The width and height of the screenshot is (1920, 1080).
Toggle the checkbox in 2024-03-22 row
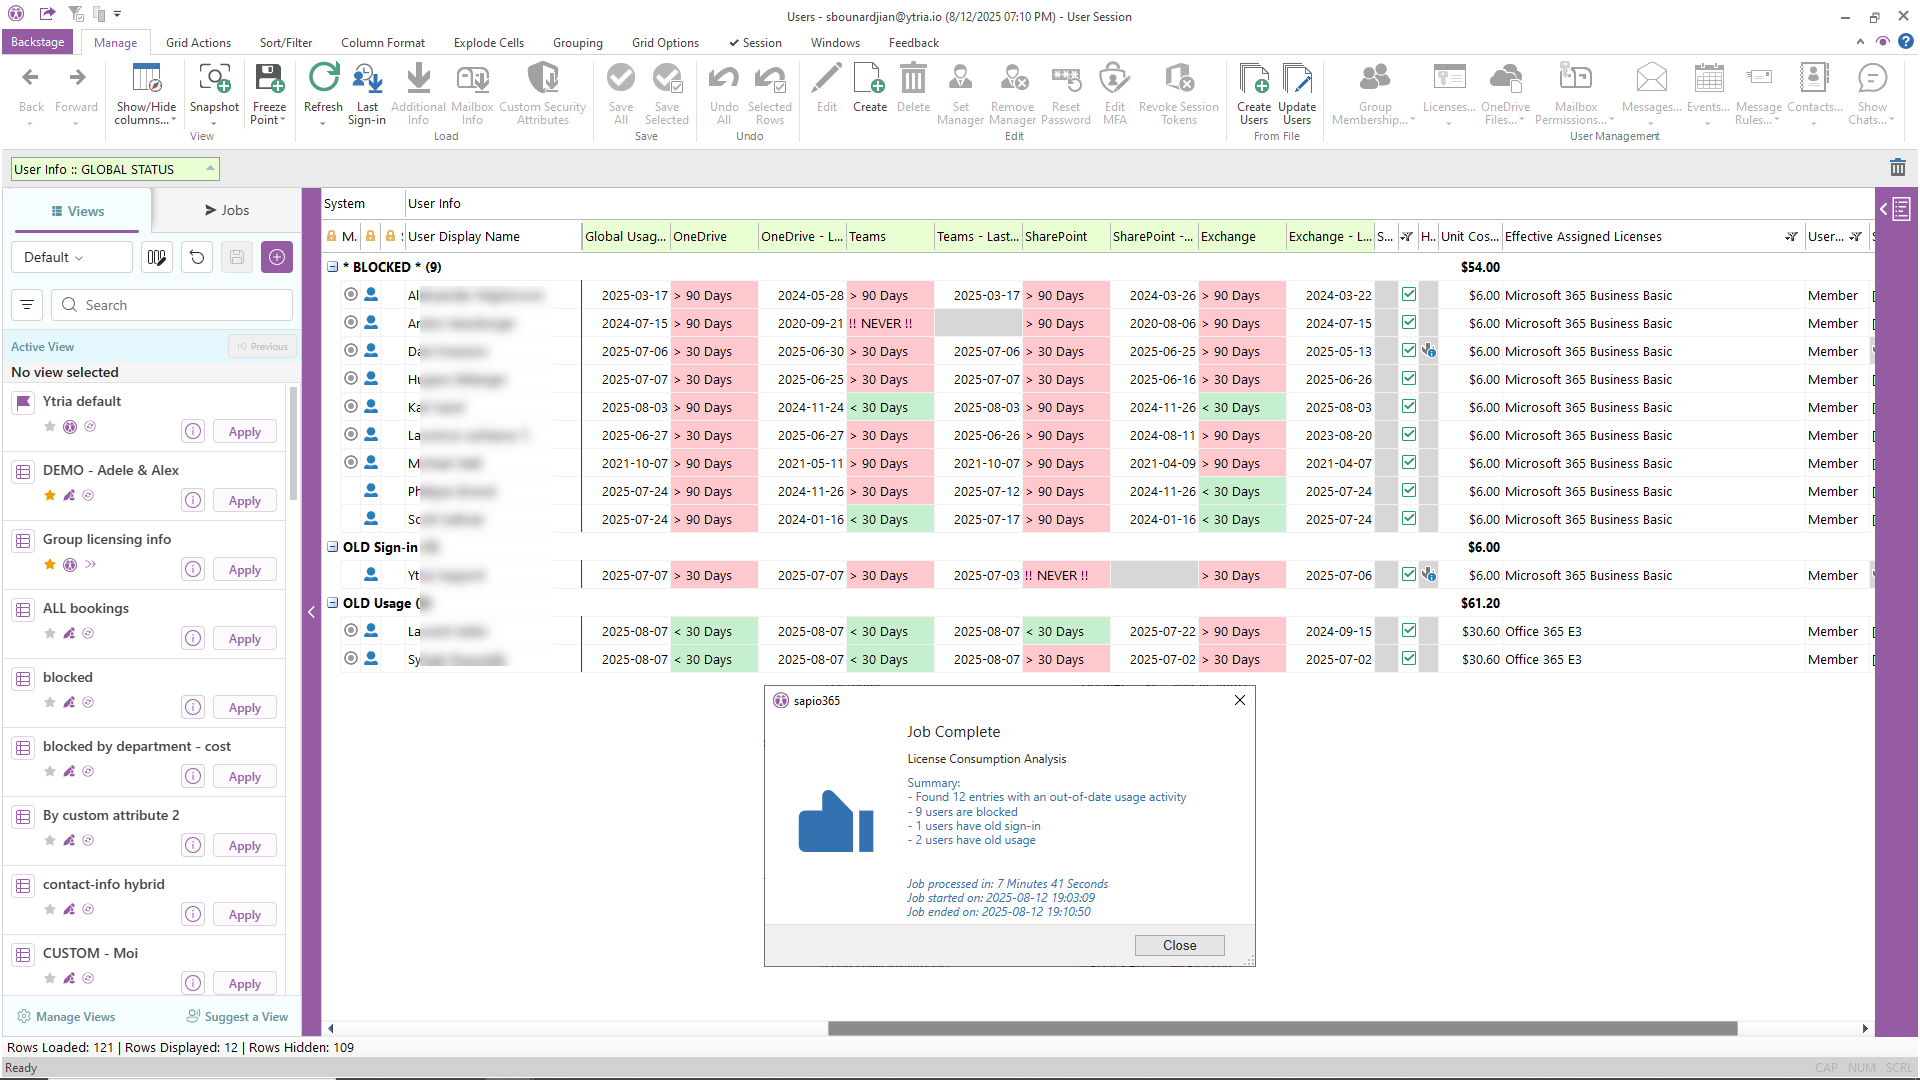tap(1408, 295)
